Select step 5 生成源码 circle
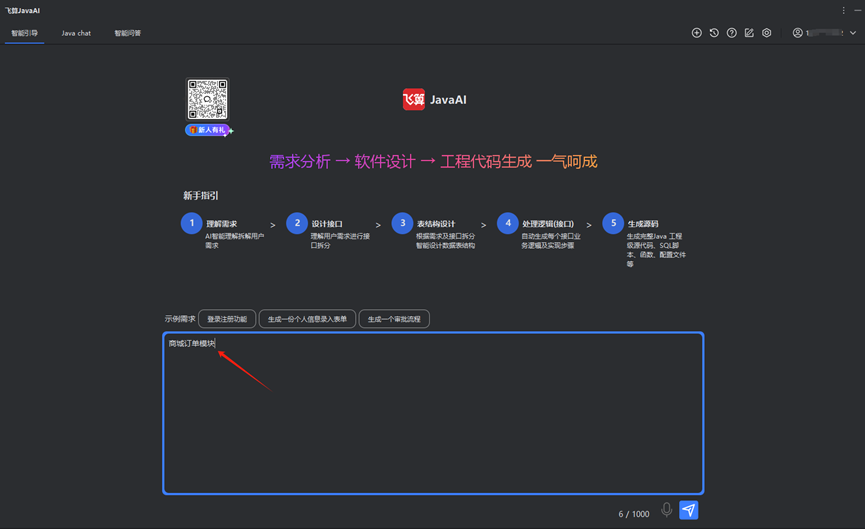Image resolution: width=865 pixels, height=529 pixels. 613,223
